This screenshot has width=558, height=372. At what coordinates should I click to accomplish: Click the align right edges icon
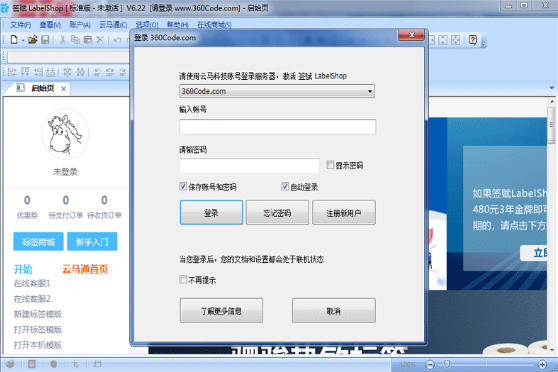(38, 72)
